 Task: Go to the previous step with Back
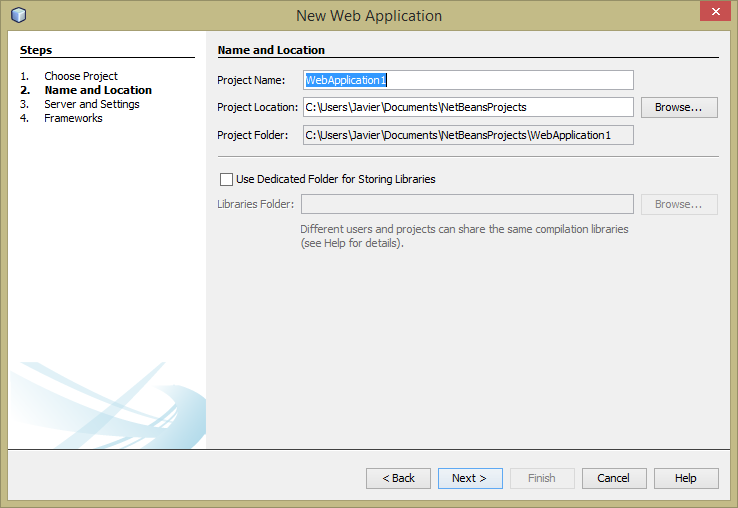coord(398,478)
